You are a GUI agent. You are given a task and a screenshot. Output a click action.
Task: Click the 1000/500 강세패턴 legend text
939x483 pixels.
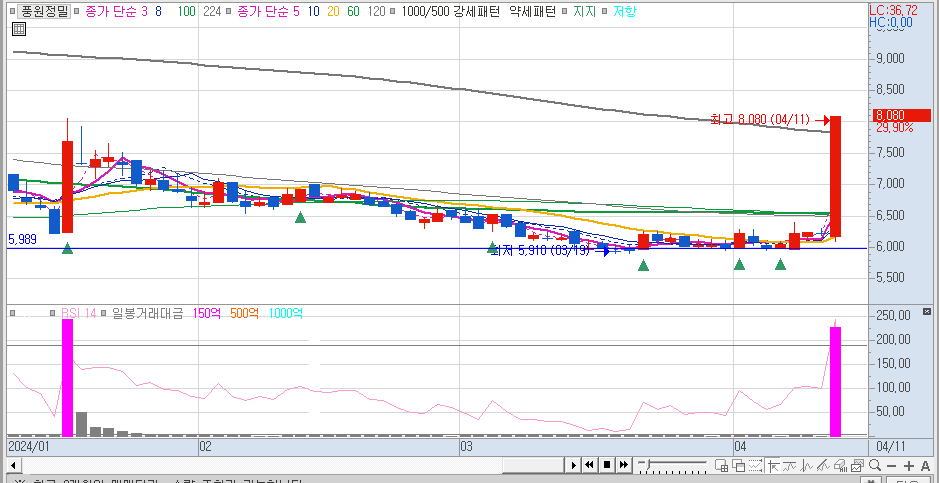[450, 11]
